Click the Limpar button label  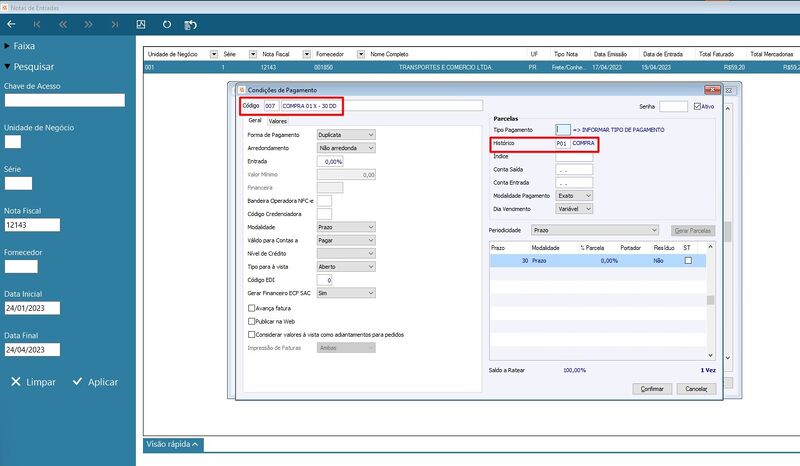[x=41, y=382]
